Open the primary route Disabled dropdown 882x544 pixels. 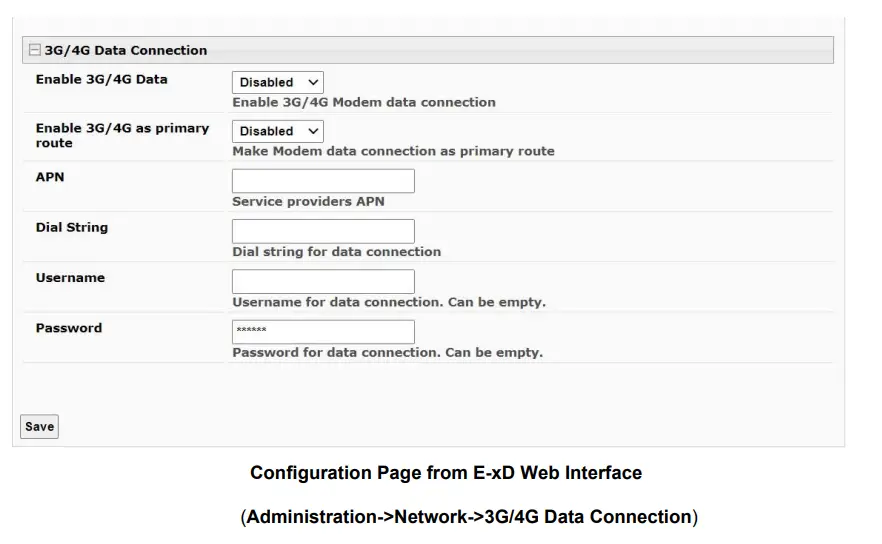point(277,131)
